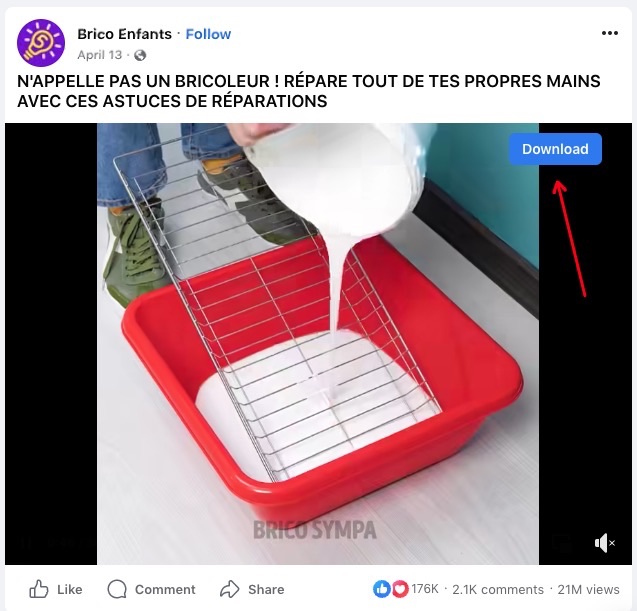The width and height of the screenshot is (637, 611).
Task: Open the Brico Enfants purple lightbulb avatar
Action: [41, 43]
